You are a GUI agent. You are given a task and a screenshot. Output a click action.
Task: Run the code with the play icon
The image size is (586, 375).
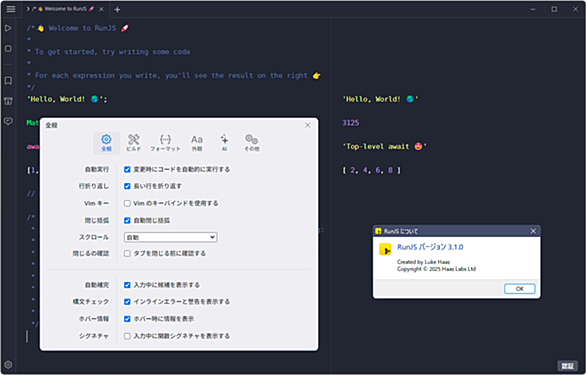coord(8,28)
